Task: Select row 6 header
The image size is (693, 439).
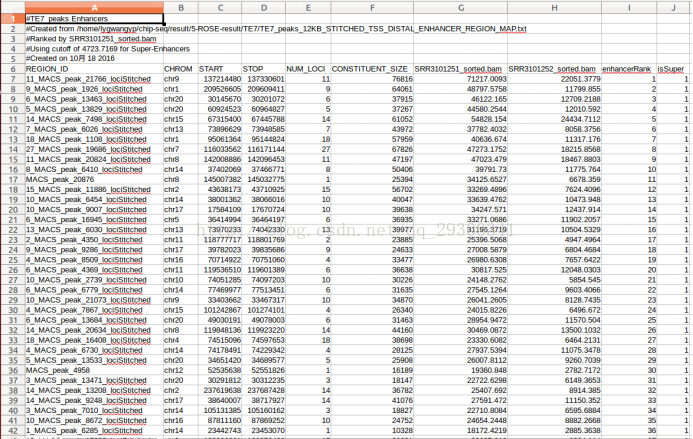Action: click(x=13, y=69)
